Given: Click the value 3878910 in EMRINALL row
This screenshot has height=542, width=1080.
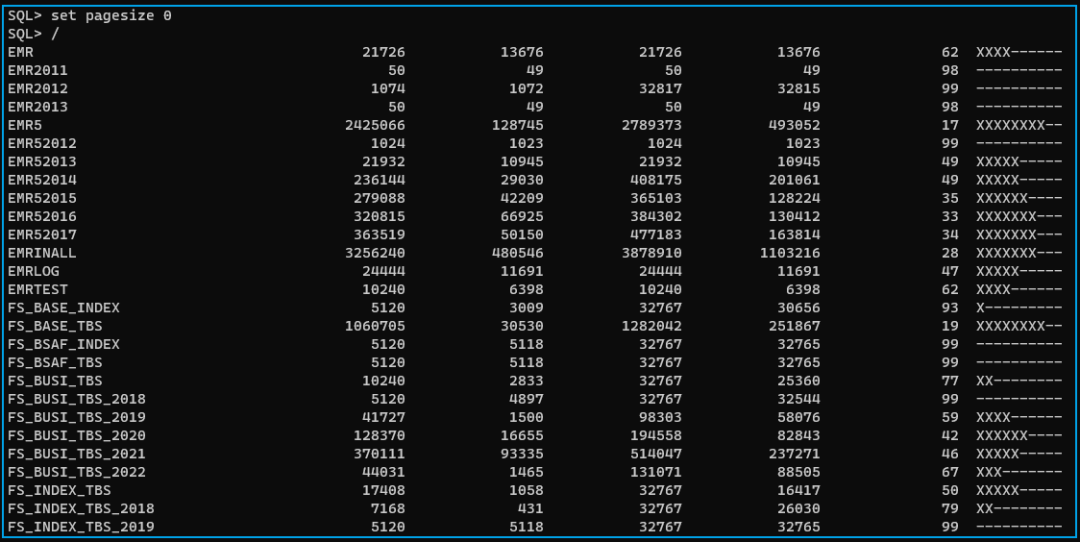Looking at the screenshot, I should (652, 253).
